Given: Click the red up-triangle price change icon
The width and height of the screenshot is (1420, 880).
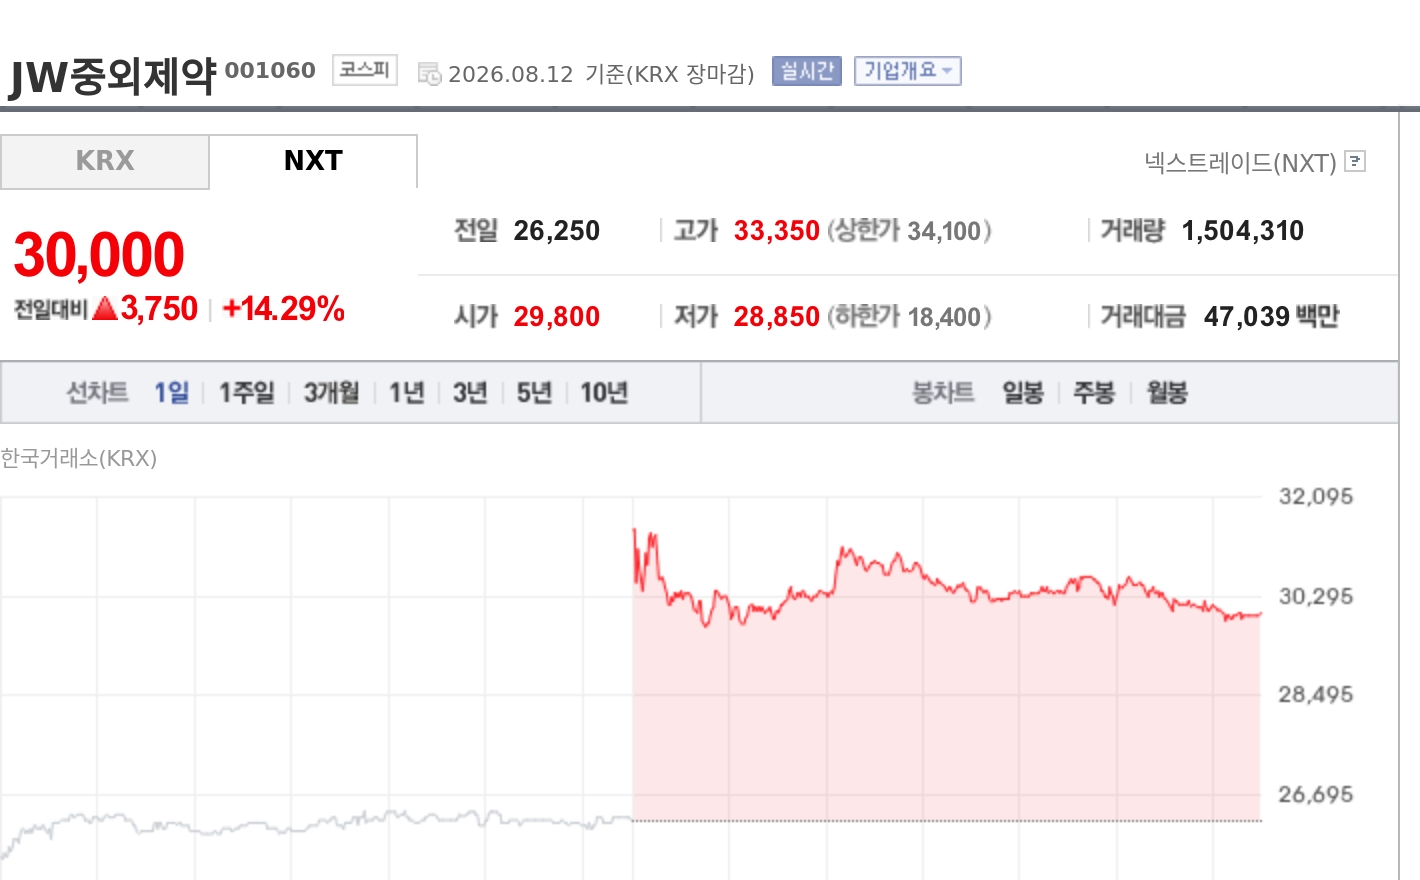Looking at the screenshot, I should coord(105,309).
